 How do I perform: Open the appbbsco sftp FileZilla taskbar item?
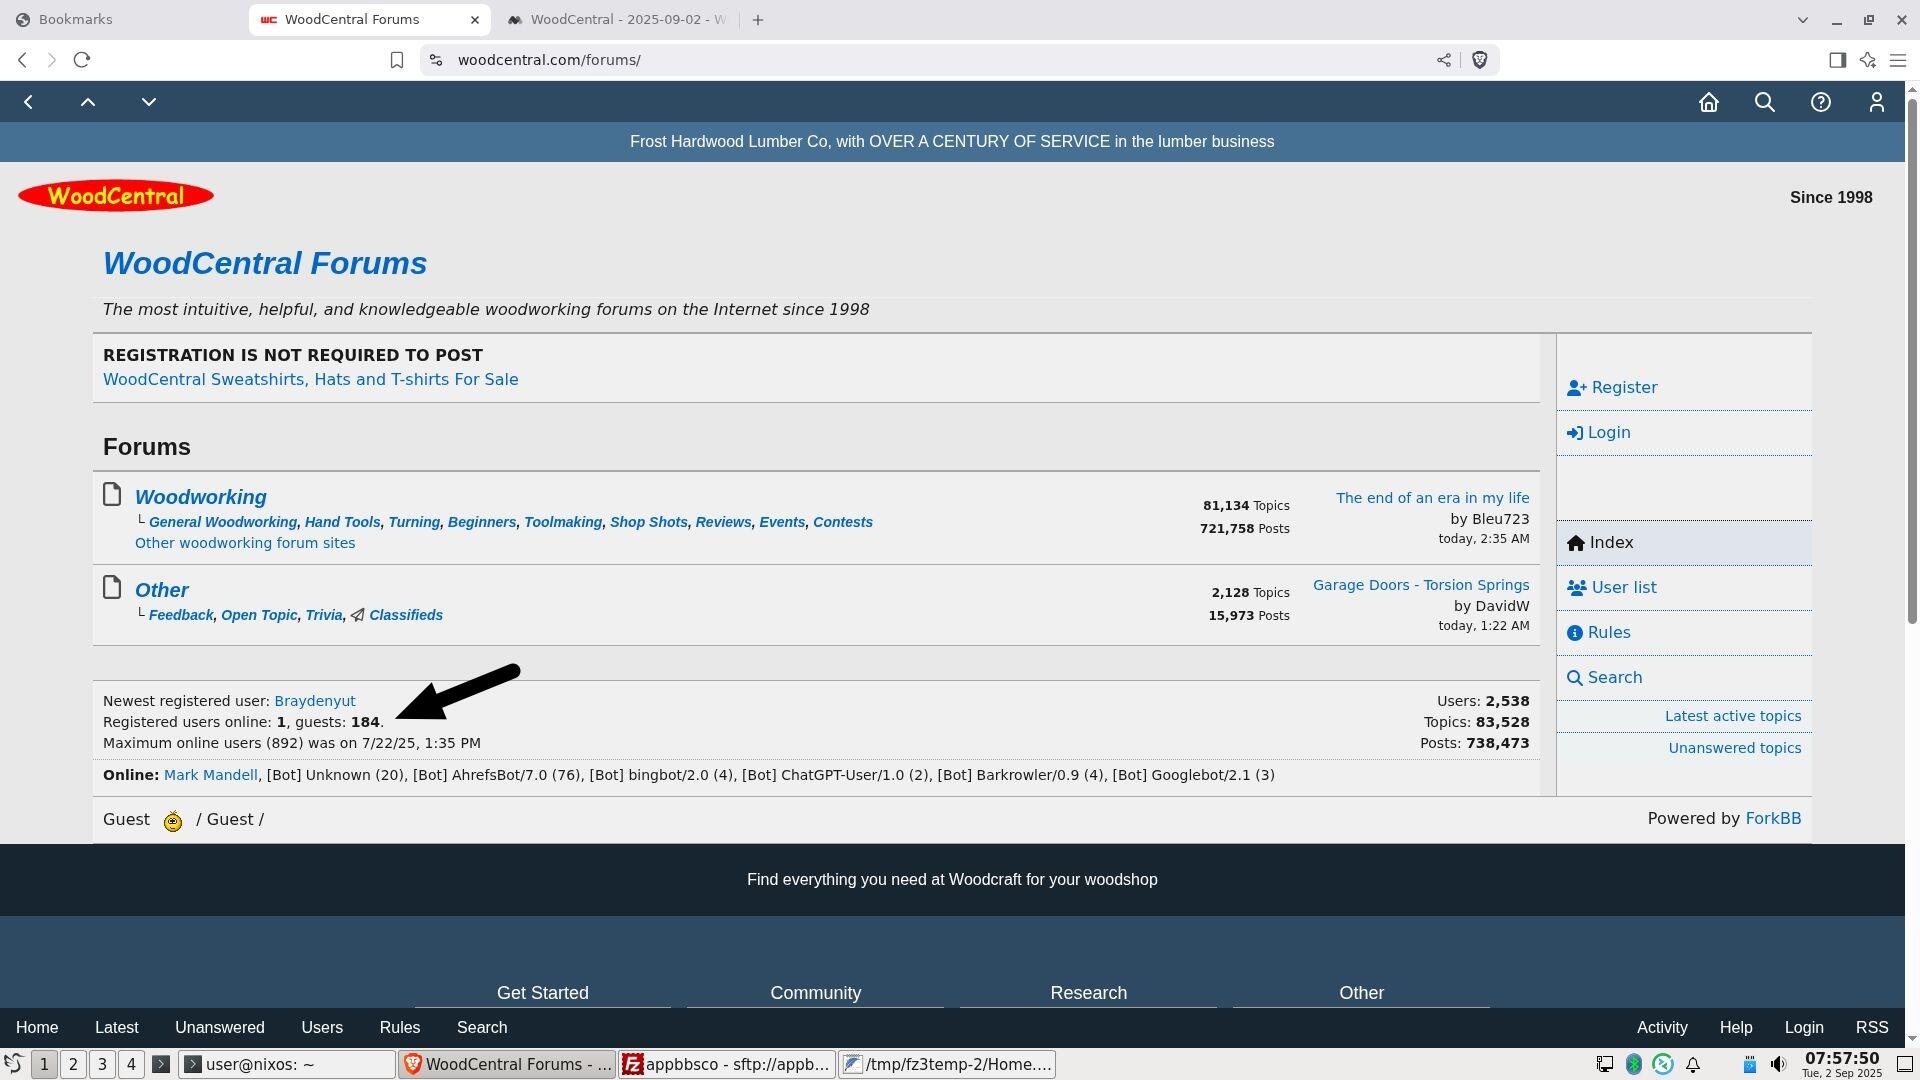click(727, 1065)
